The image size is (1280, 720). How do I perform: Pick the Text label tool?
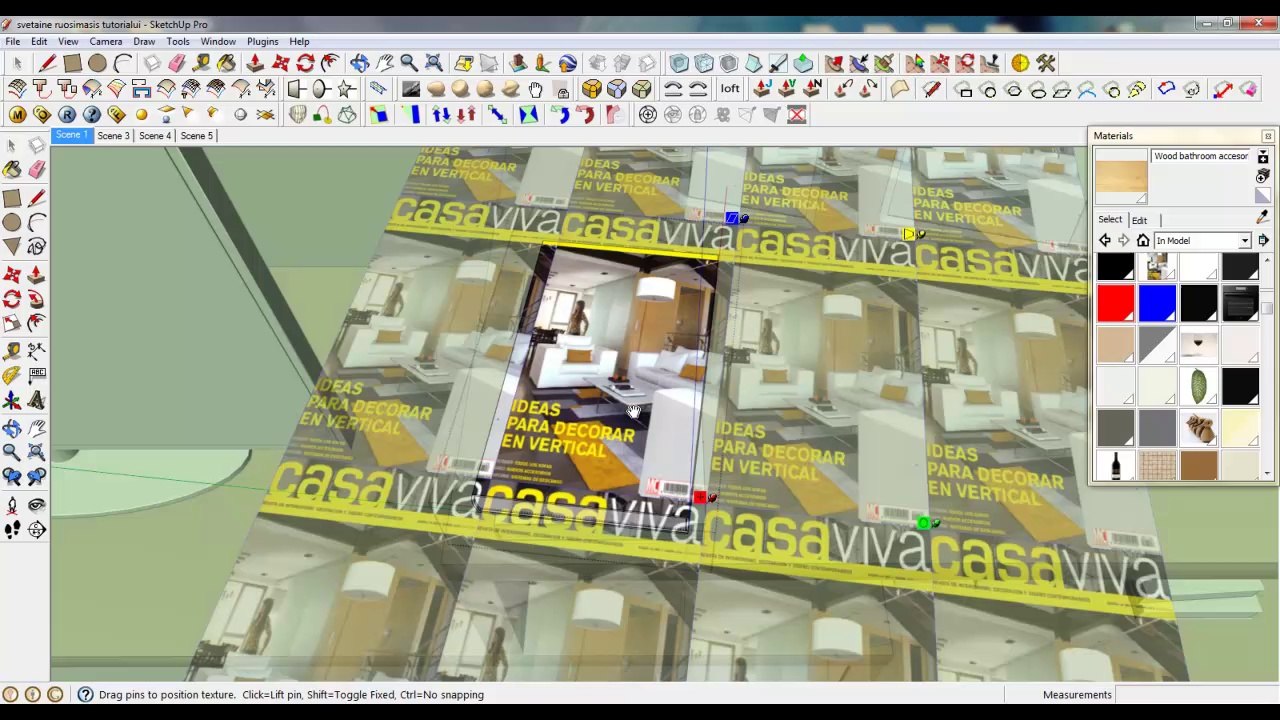coord(36,374)
